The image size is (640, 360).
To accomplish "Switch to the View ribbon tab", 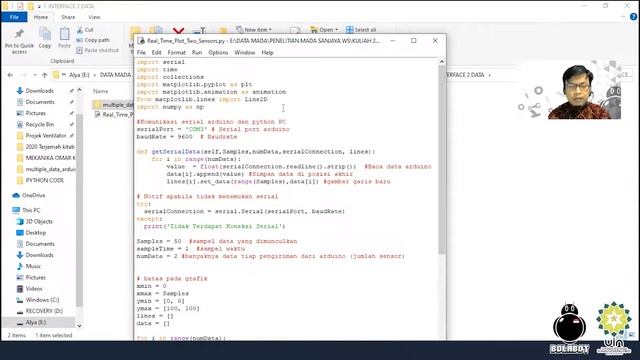I will 94,17.
